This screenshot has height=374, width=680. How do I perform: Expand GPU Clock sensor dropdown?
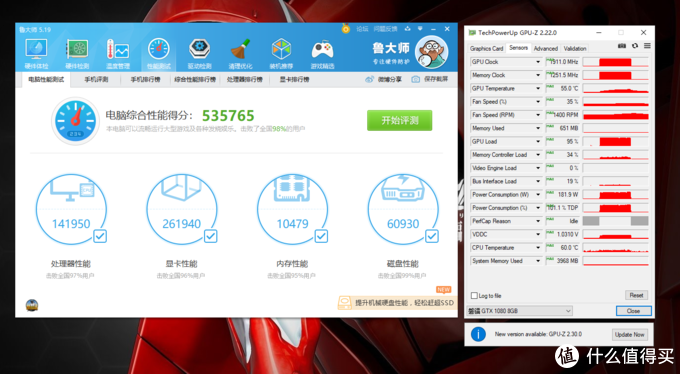[x=538, y=62]
